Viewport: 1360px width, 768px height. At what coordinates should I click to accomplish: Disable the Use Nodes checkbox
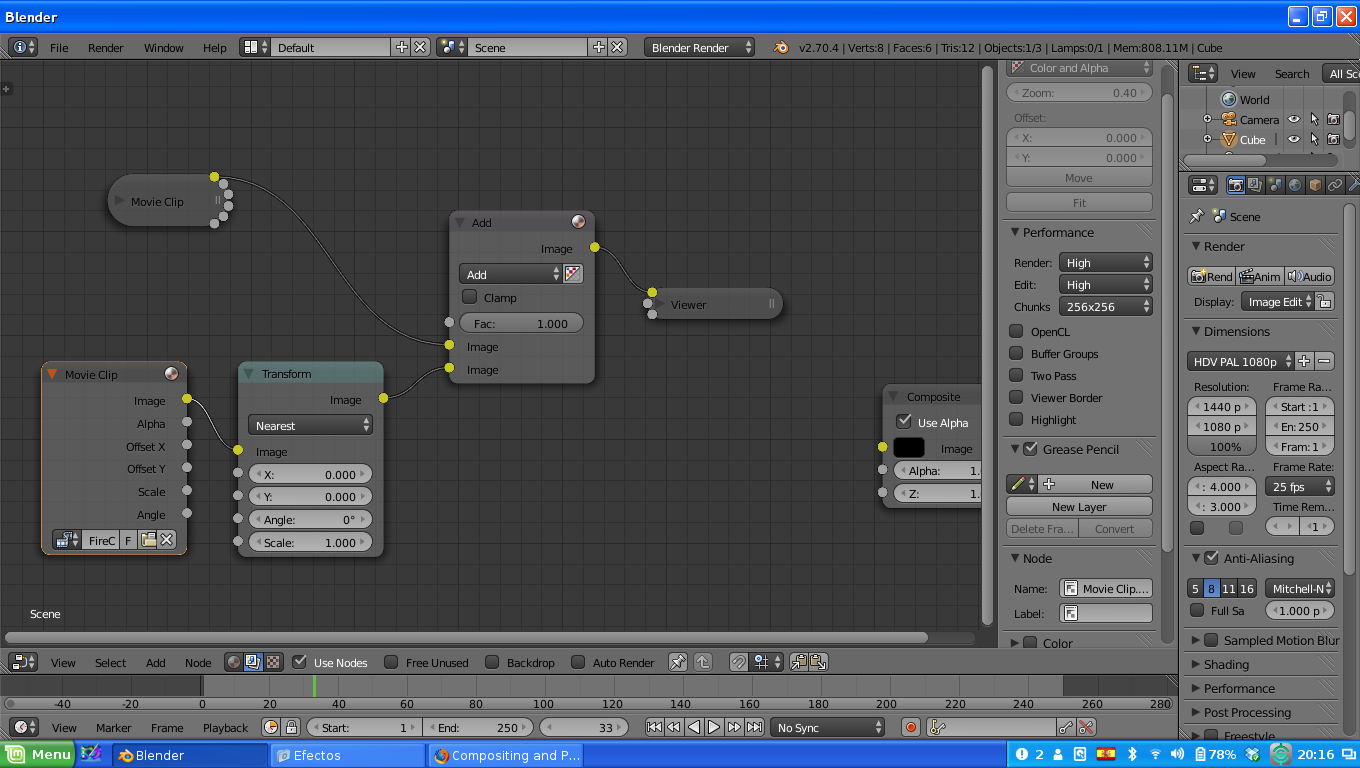click(x=300, y=662)
